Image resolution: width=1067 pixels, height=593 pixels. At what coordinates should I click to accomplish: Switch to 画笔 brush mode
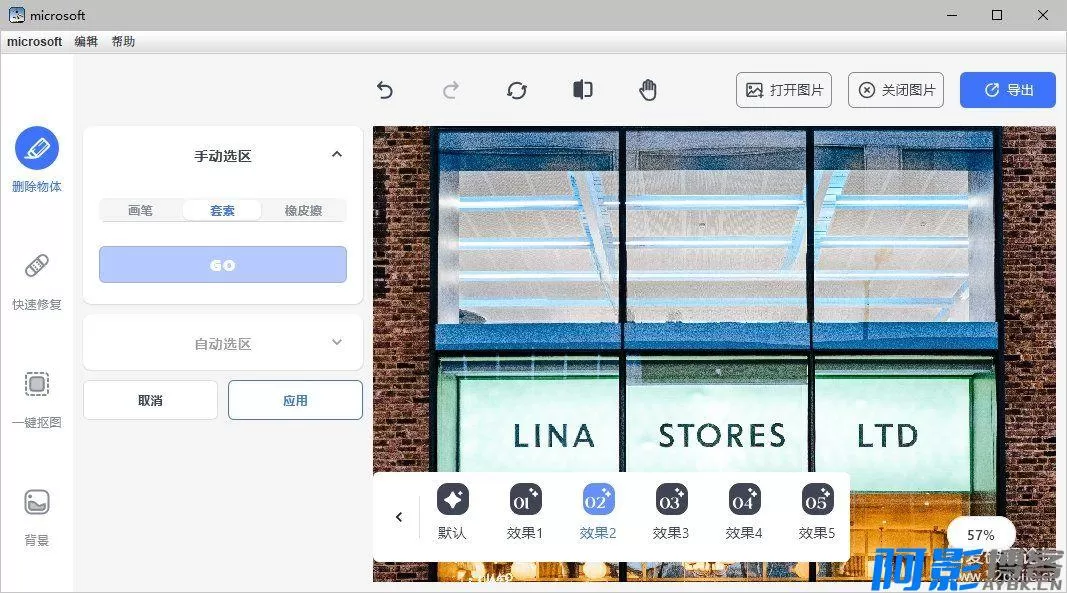point(141,210)
